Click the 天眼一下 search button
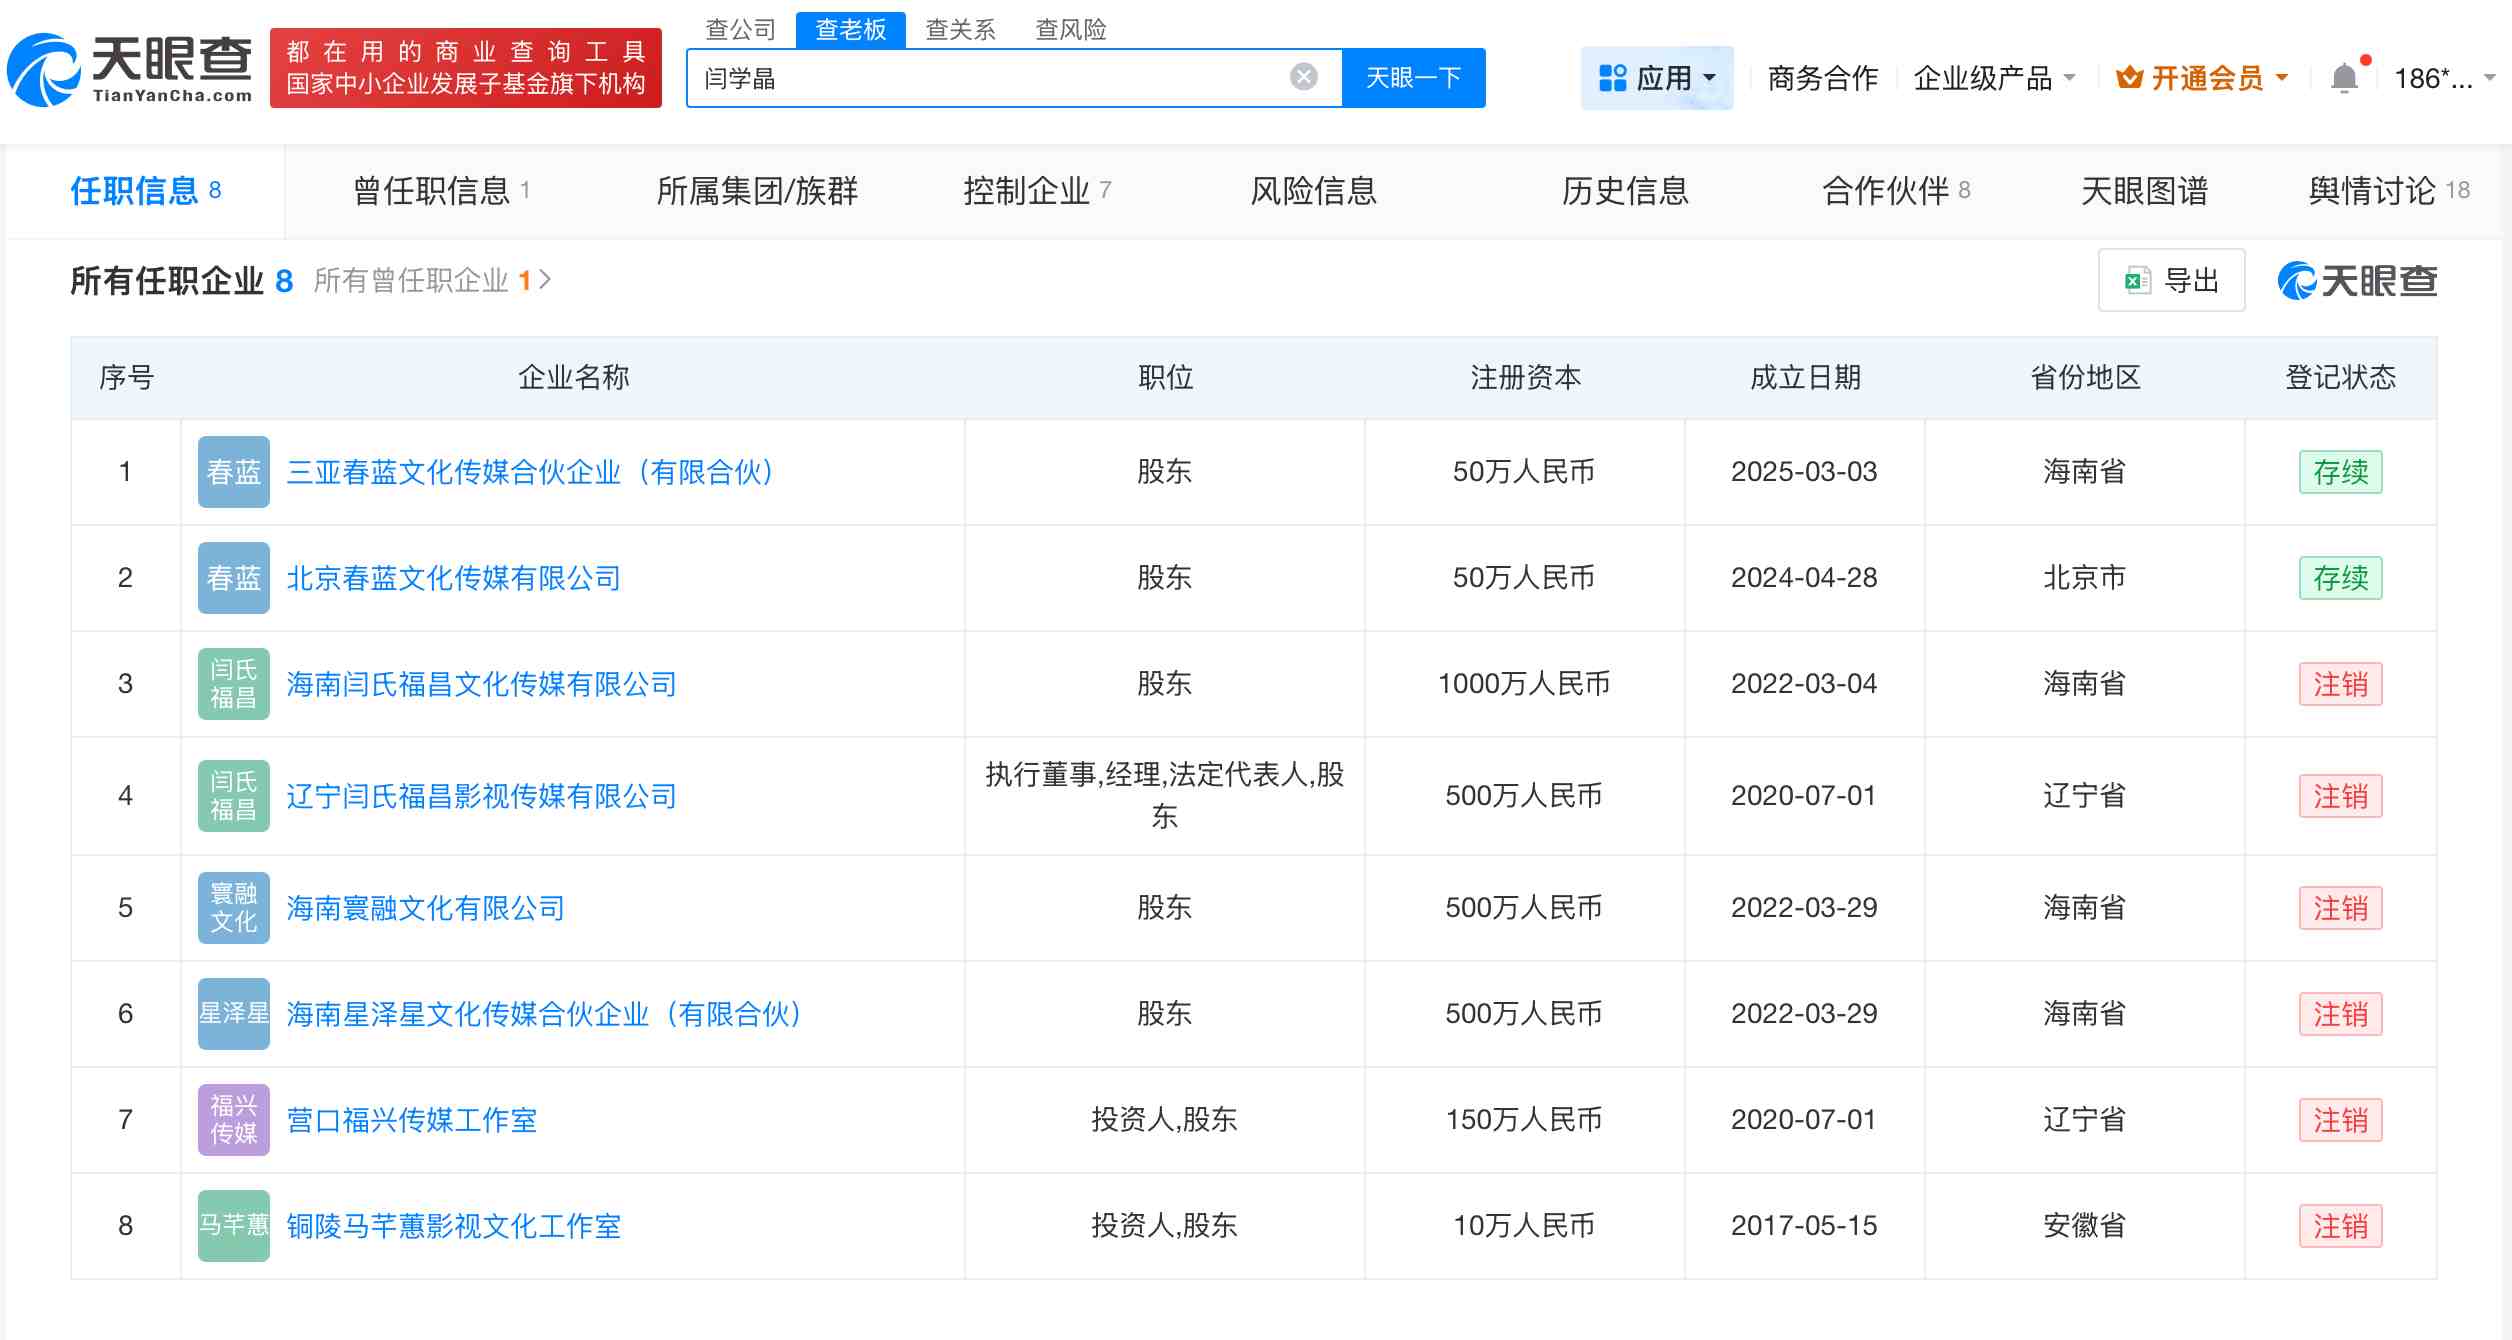 coord(1413,77)
